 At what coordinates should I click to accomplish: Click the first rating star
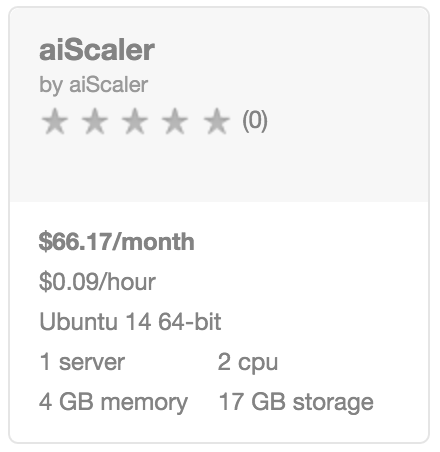pos(55,121)
